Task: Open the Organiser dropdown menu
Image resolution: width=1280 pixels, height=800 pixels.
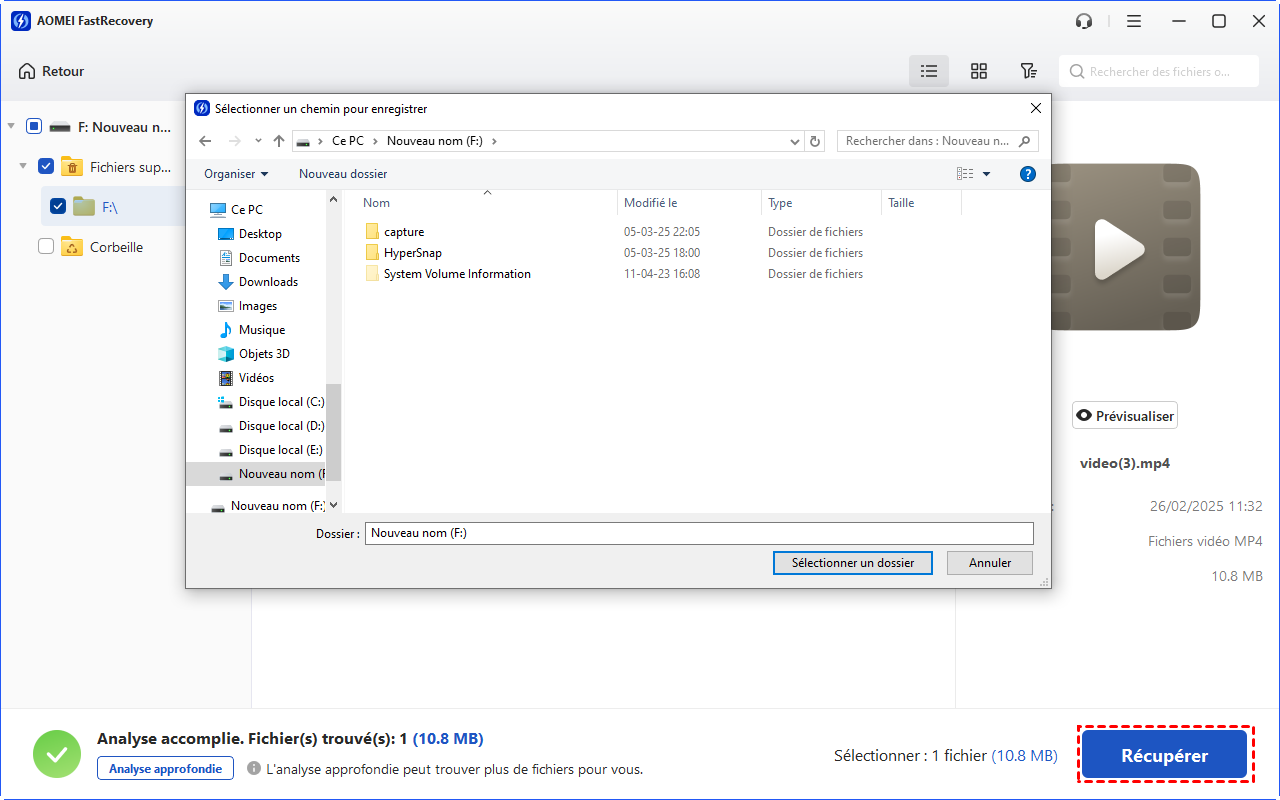Action: click(x=236, y=174)
